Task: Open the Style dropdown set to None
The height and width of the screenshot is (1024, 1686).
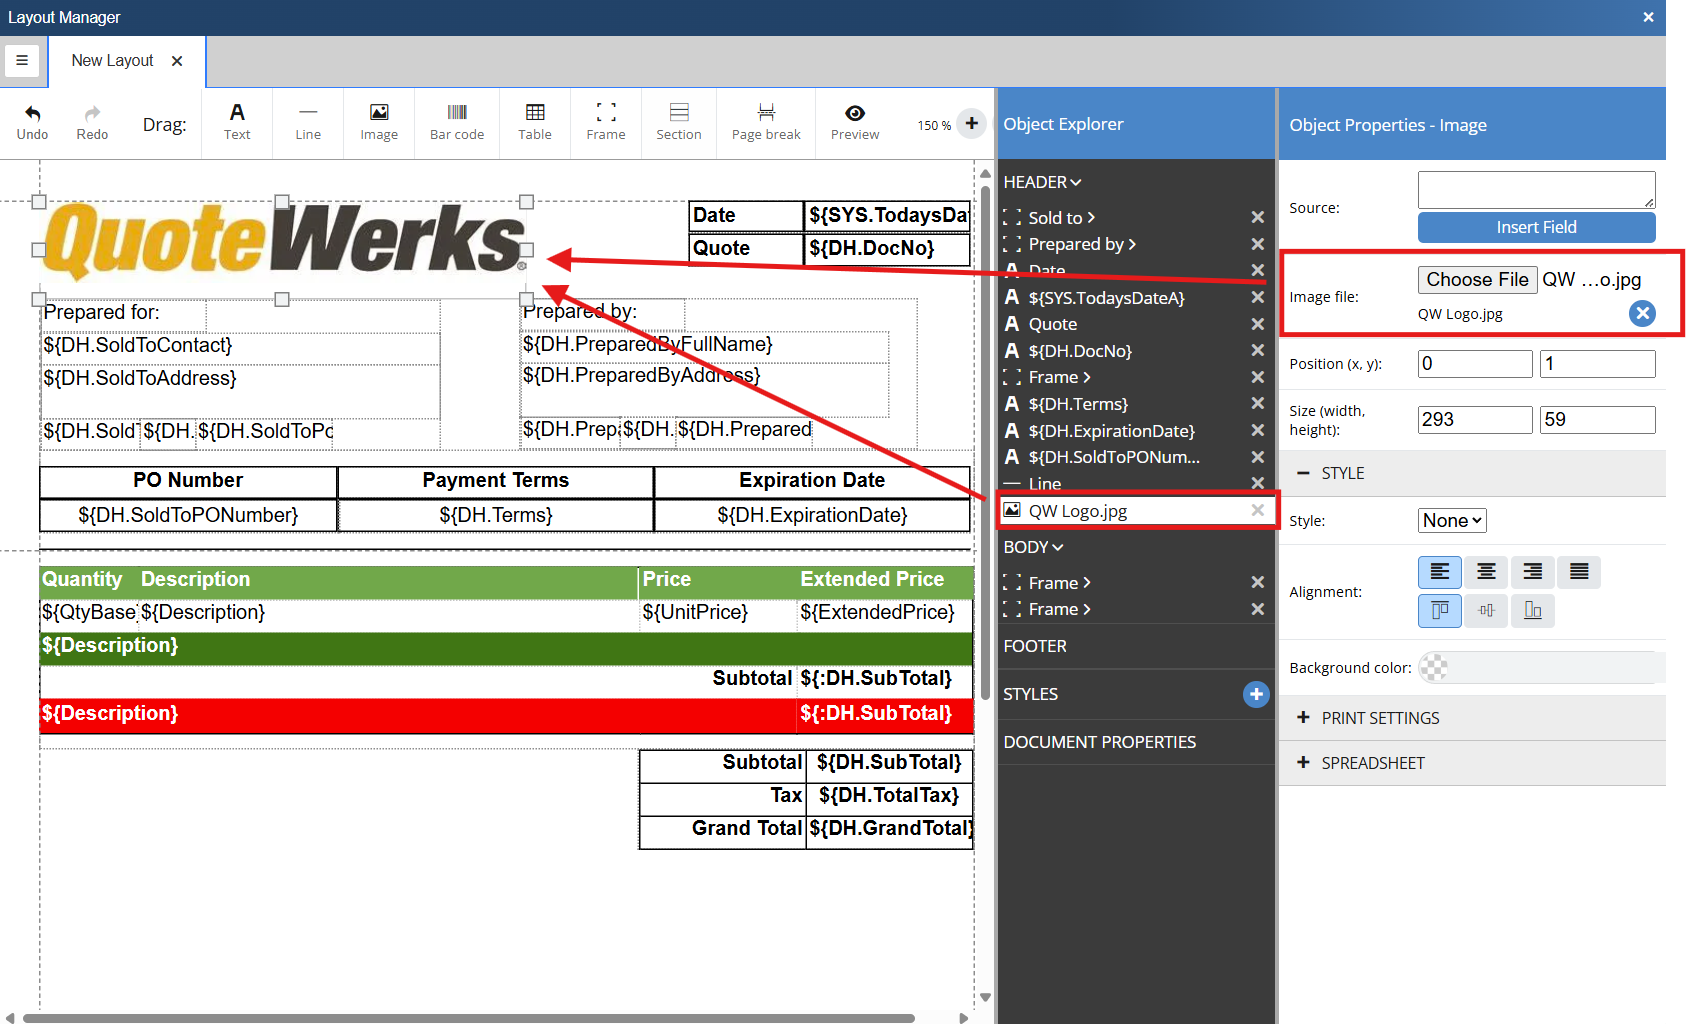Action: tap(1452, 521)
